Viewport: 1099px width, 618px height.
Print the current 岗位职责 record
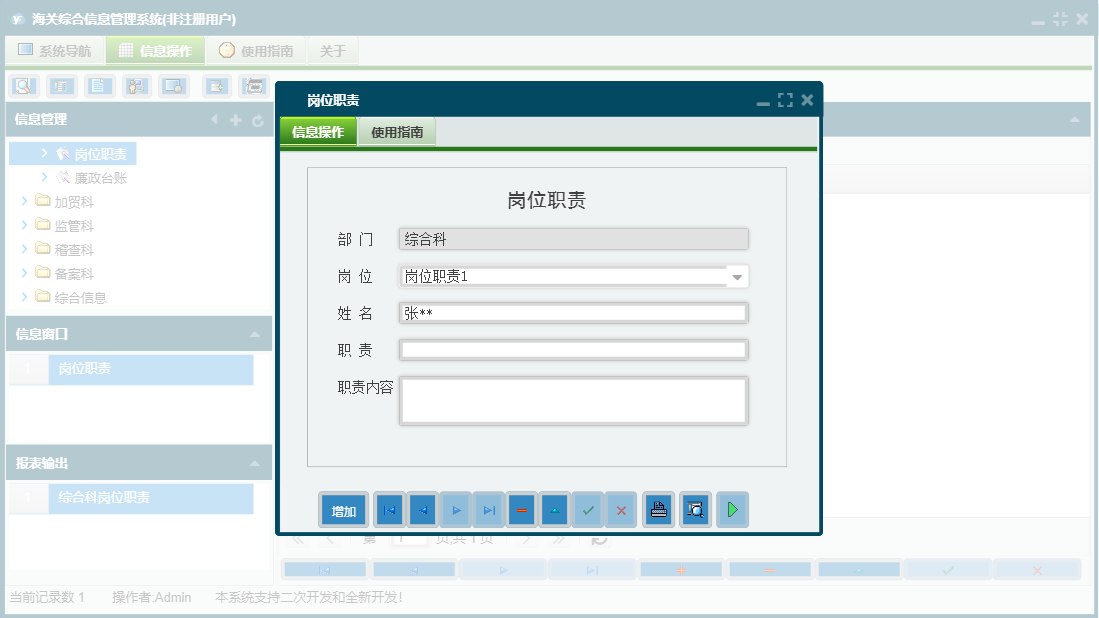pyautogui.click(x=658, y=509)
